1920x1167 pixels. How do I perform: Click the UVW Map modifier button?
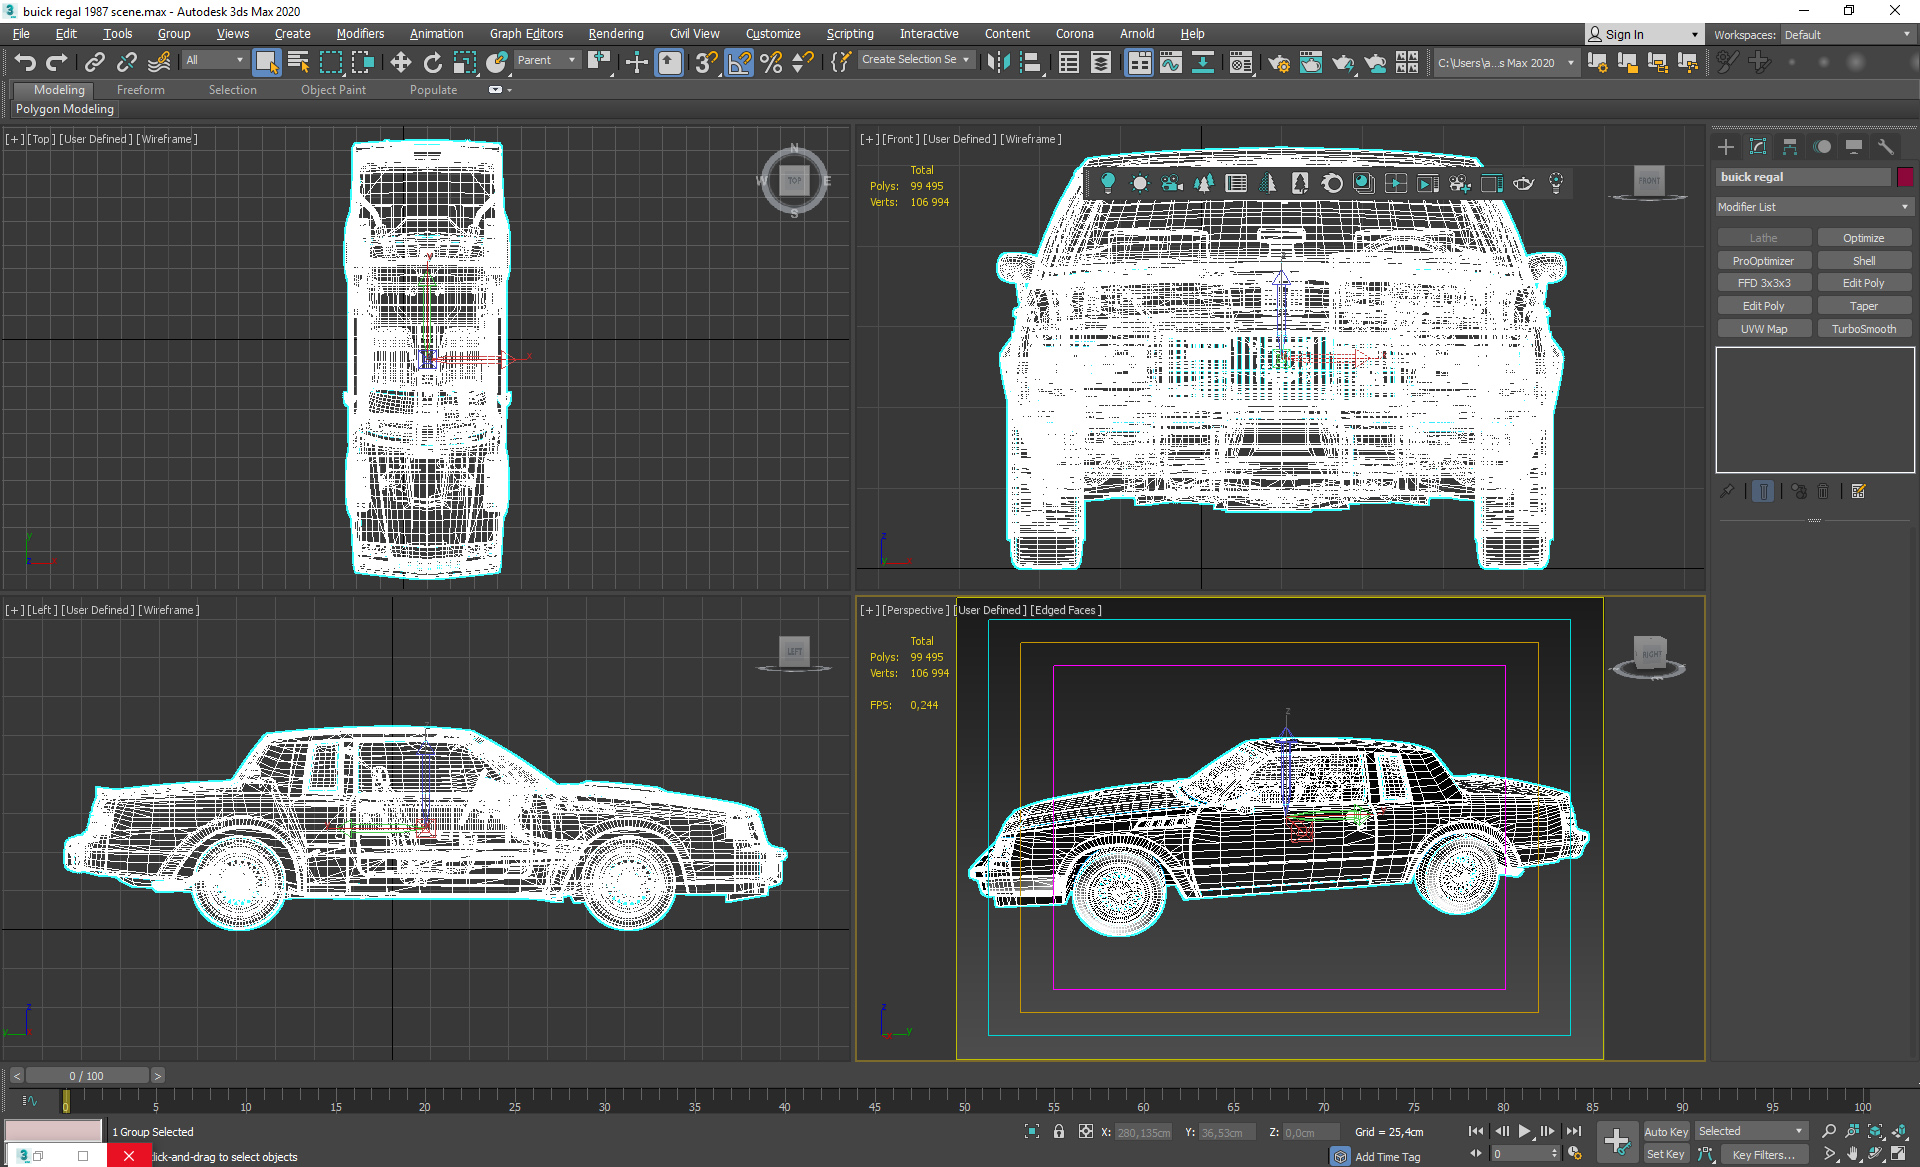pos(1763,329)
